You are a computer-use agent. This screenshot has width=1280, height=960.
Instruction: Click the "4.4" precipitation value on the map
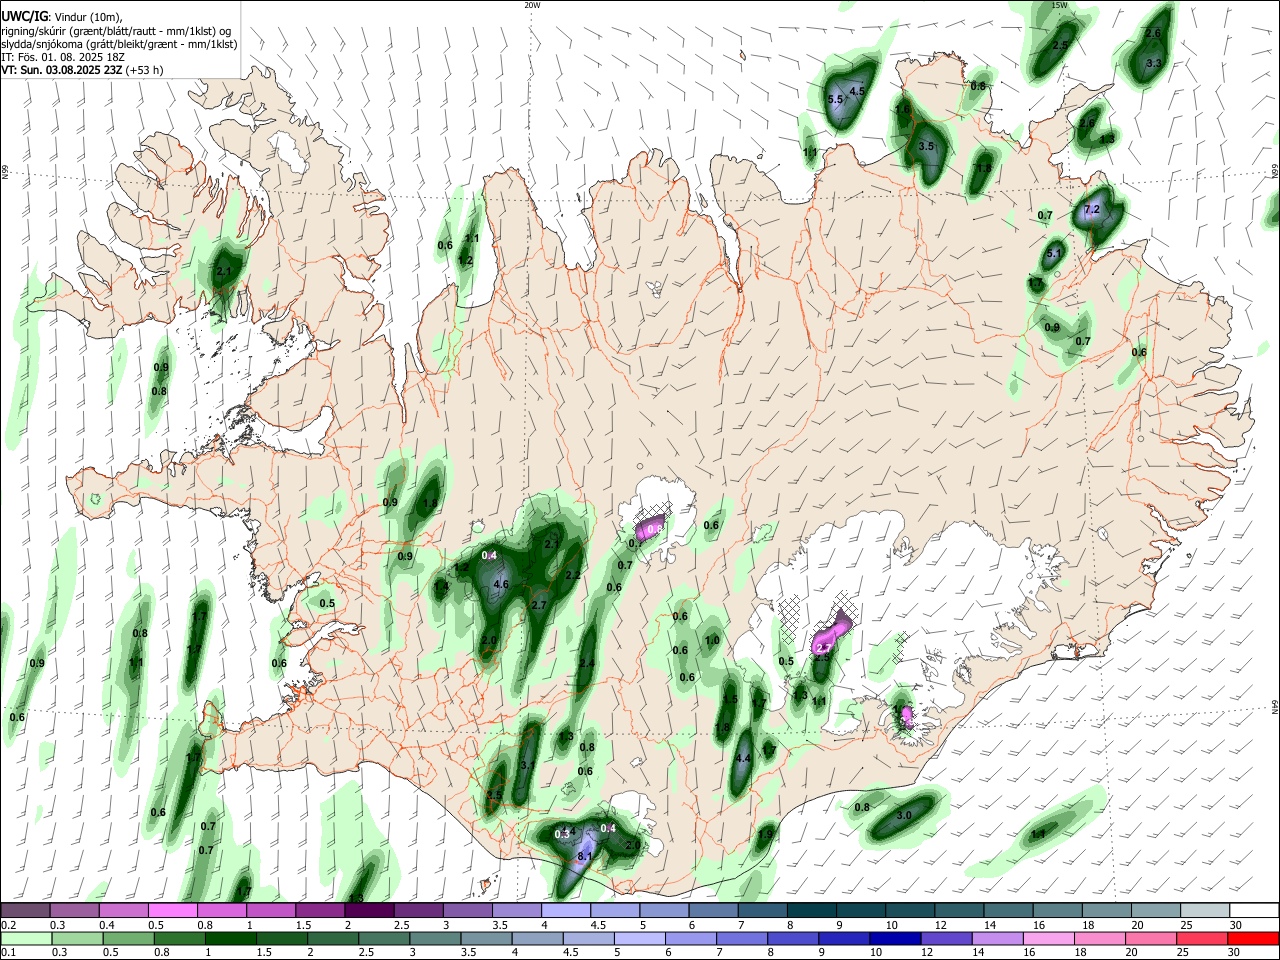coord(743,759)
